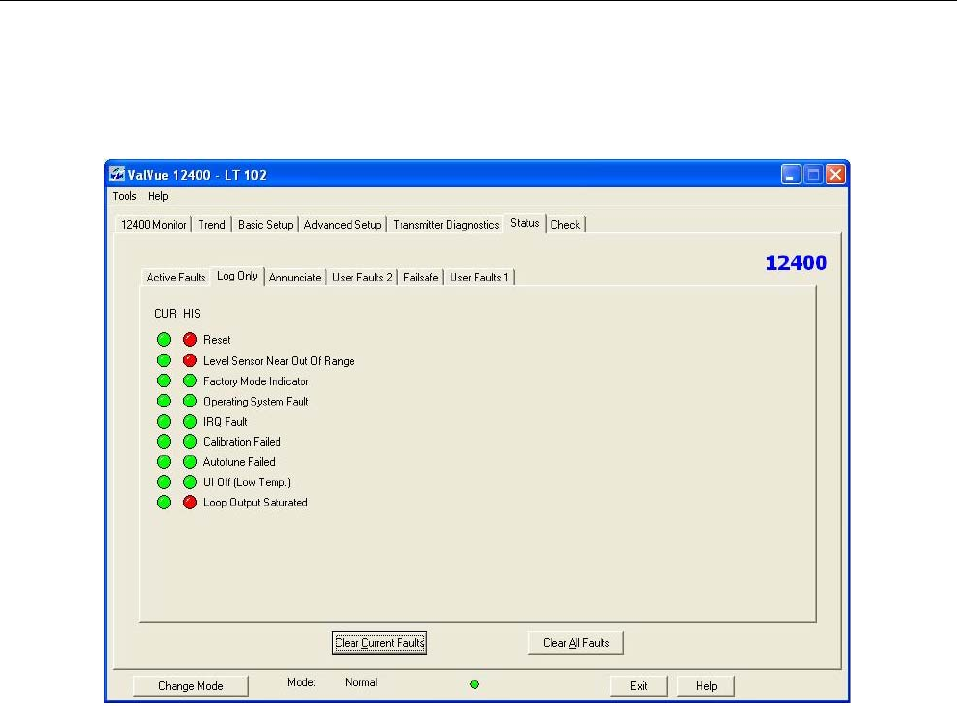
Task: Open the Advanced Setup tab
Action: point(342,225)
